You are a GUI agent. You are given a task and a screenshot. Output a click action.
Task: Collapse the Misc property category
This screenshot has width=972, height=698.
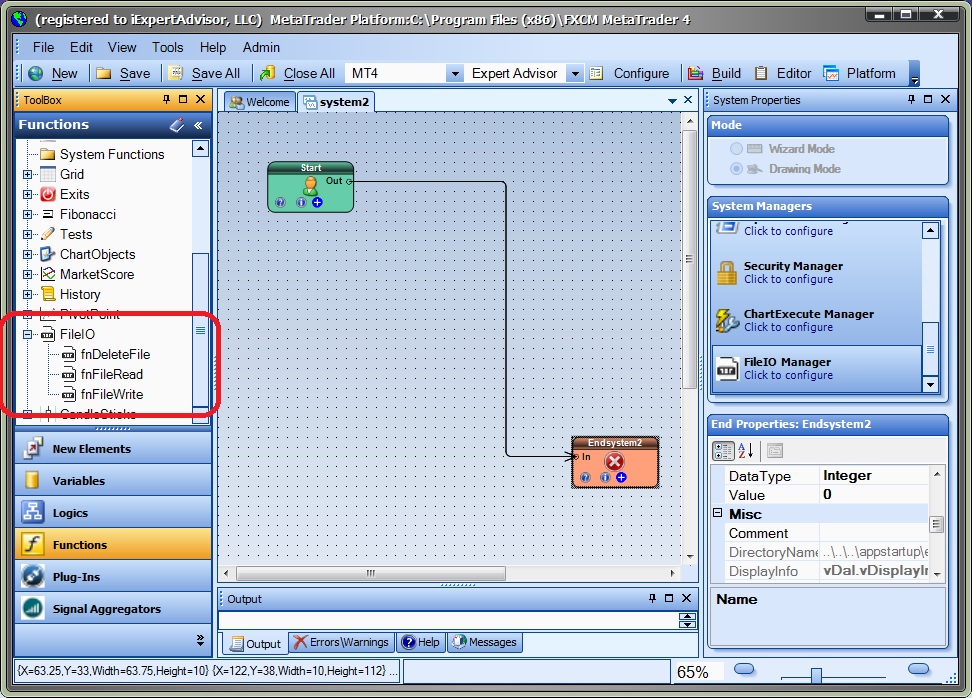pyautogui.click(x=718, y=513)
